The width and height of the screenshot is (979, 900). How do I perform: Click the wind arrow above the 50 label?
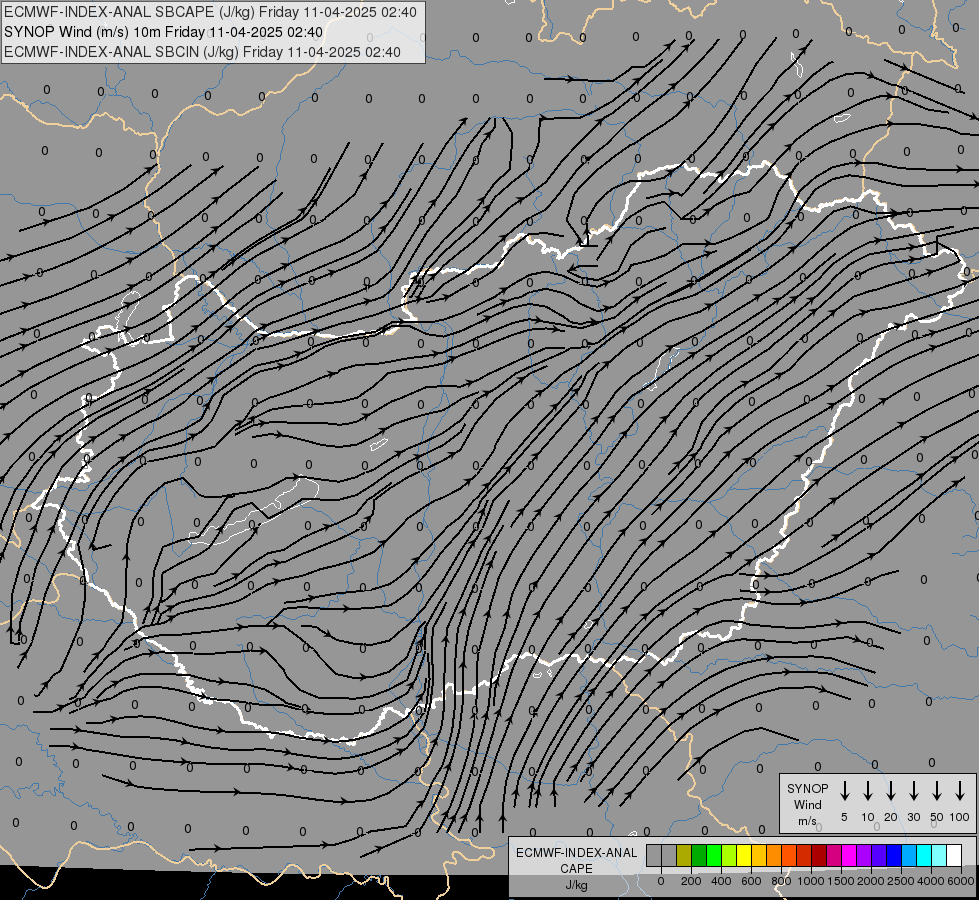[x=937, y=791]
